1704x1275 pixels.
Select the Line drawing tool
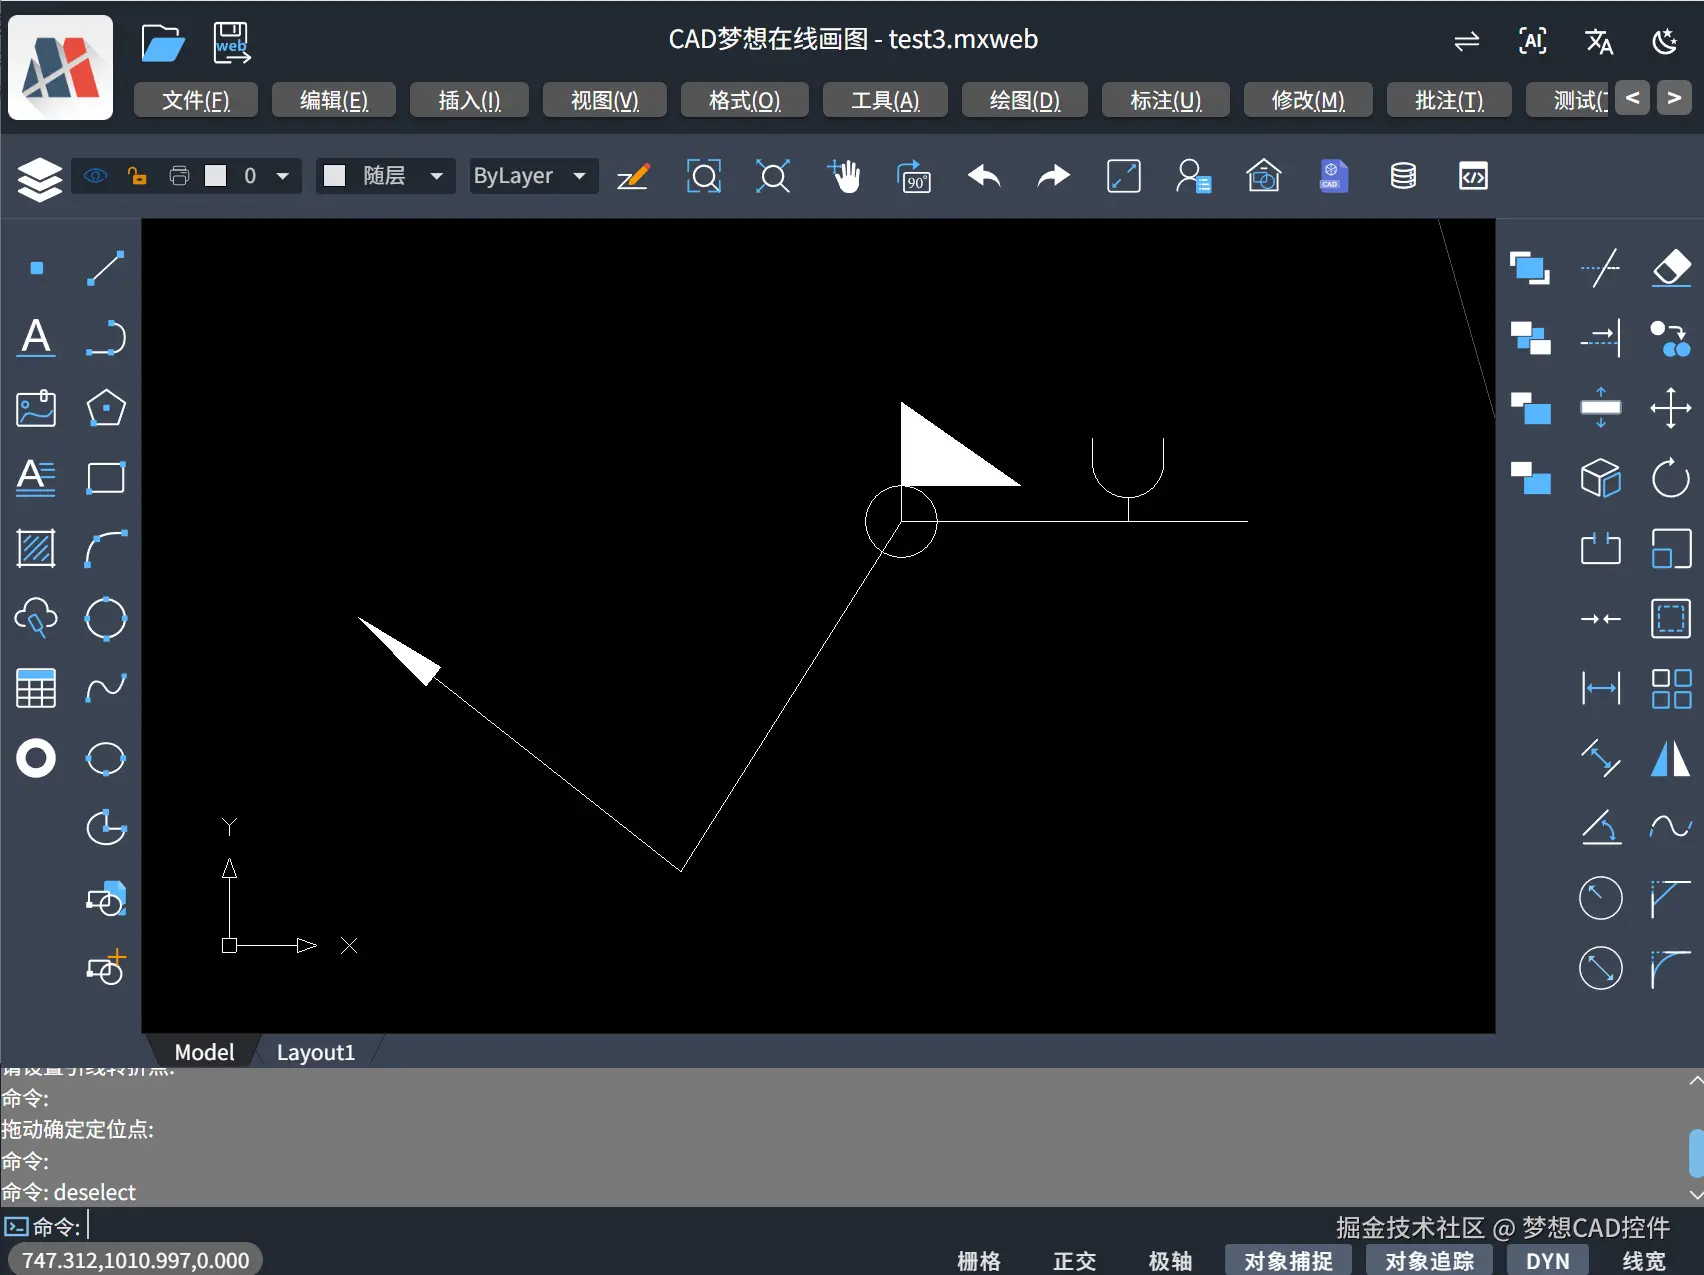coord(106,268)
